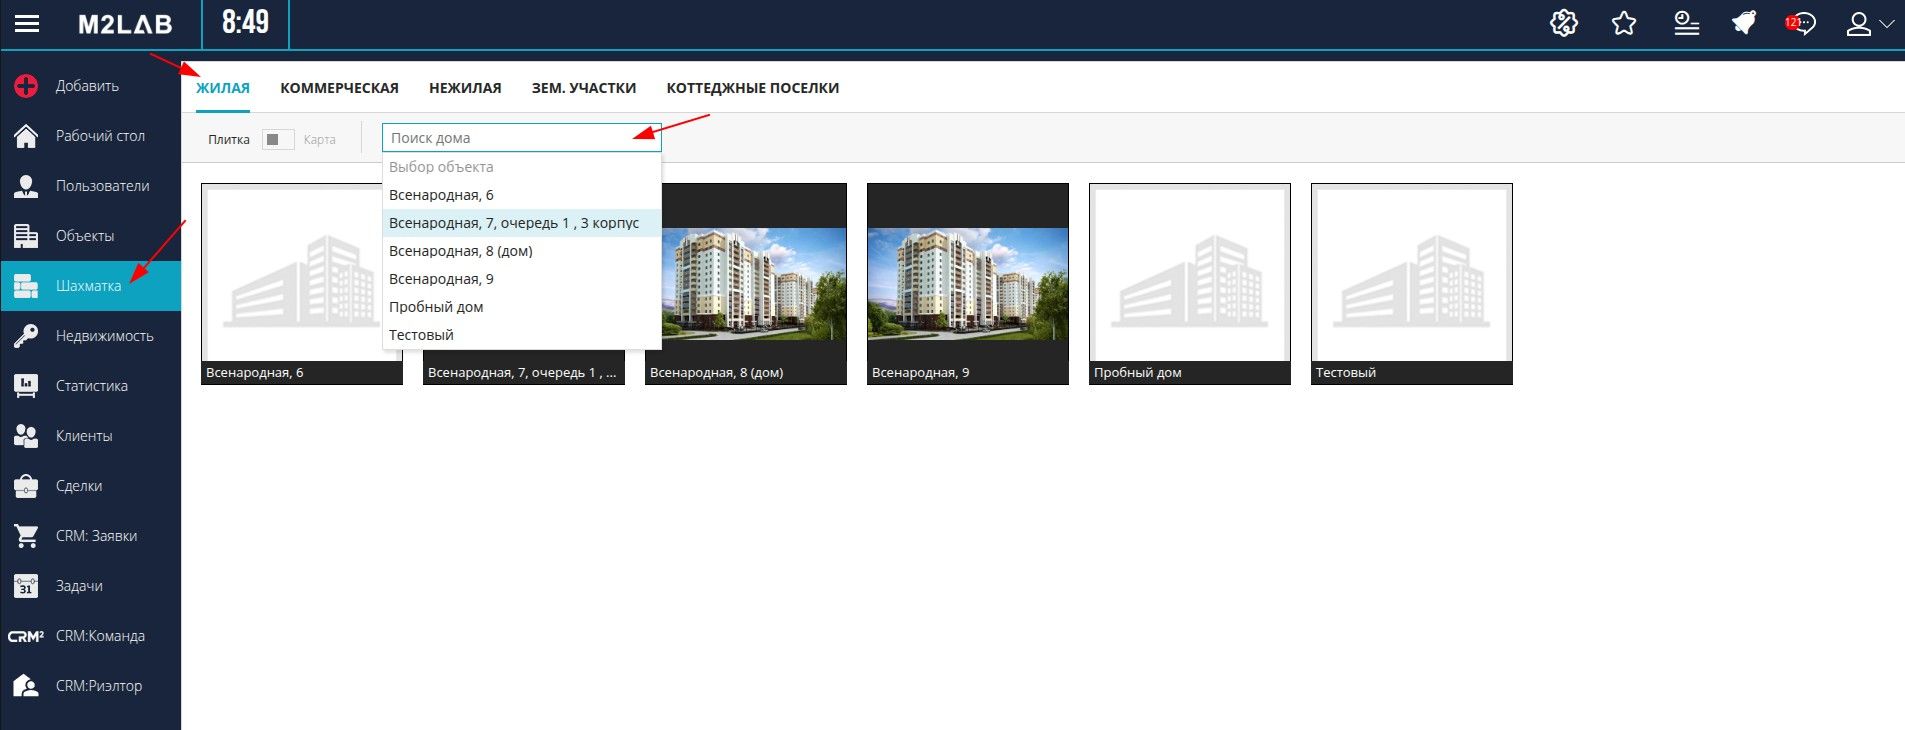
Task: Select Всенародная, 7, очередь 1, 3 корпус option
Action: coord(514,223)
